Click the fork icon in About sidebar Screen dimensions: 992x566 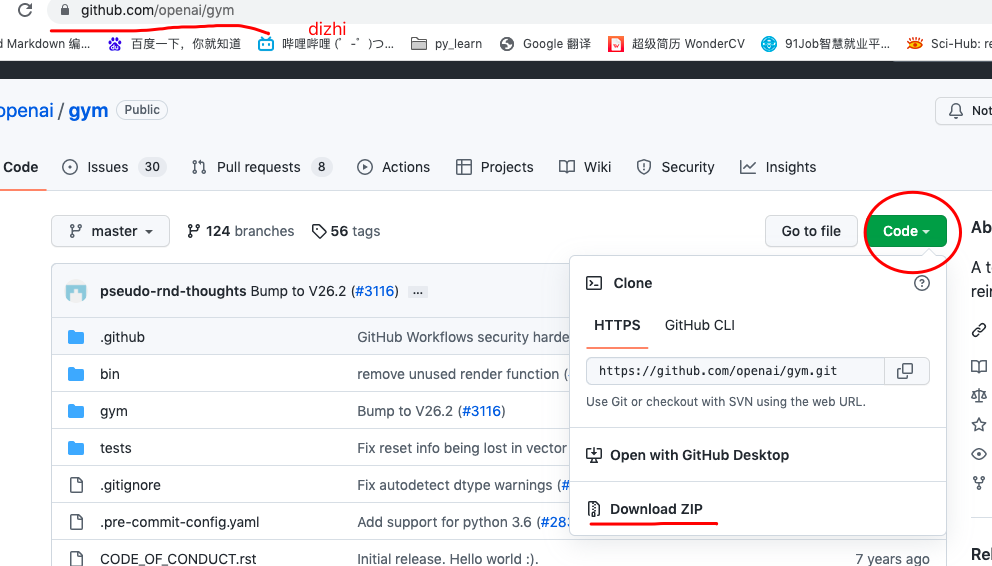[979, 484]
